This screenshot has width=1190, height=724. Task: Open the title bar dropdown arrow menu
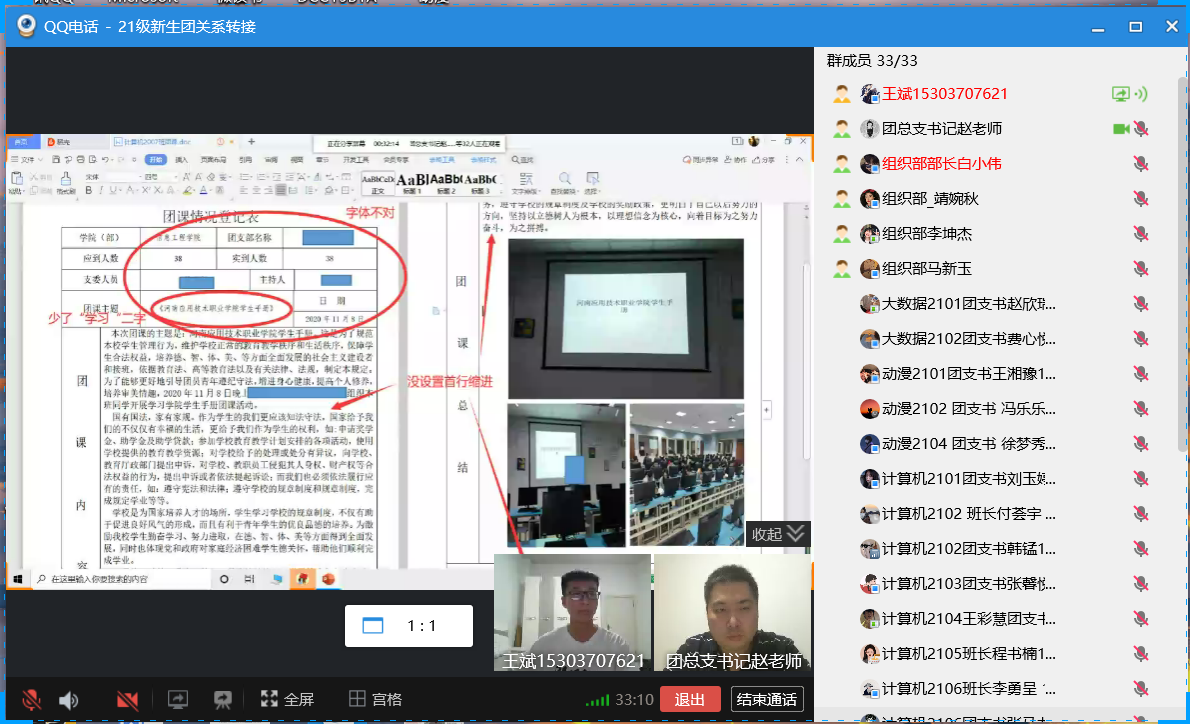click(1052, 27)
